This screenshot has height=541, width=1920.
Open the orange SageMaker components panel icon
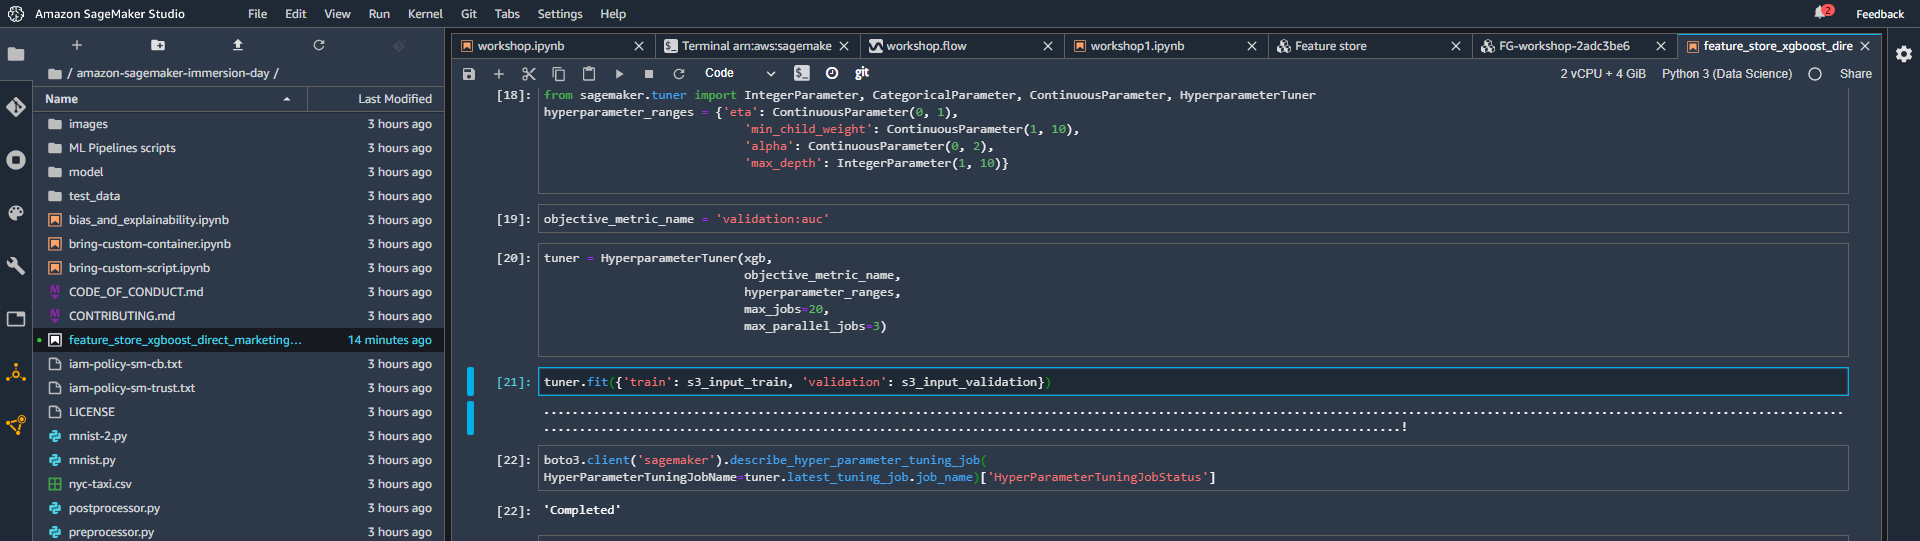click(16, 373)
